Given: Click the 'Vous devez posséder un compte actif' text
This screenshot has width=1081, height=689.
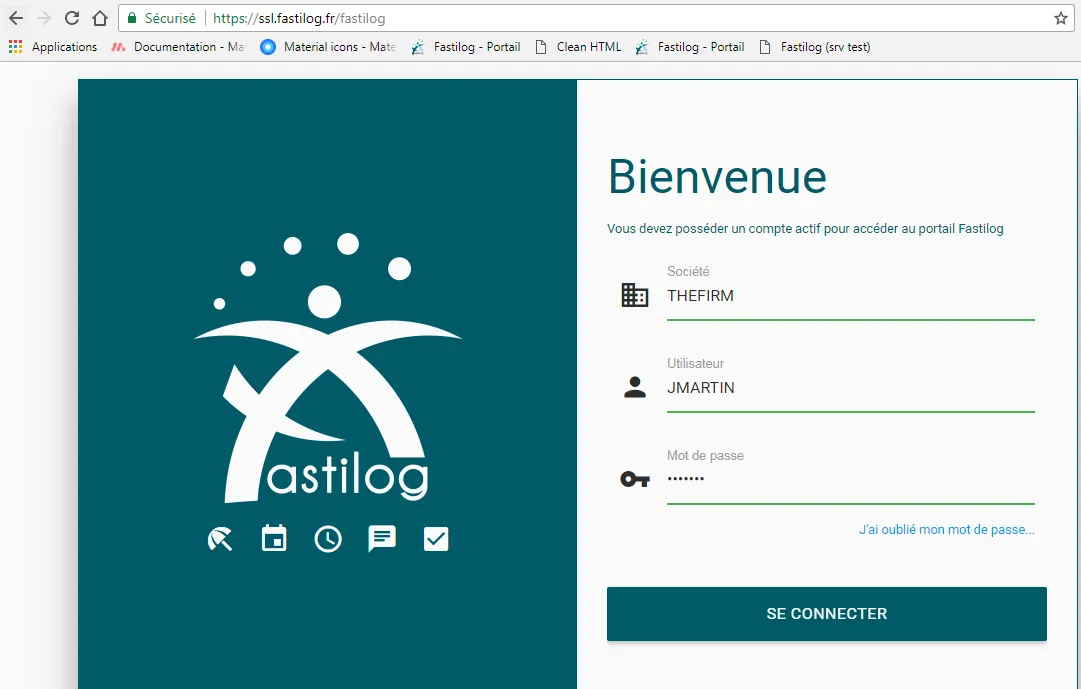Looking at the screenshot, I should tap(805, 228).
